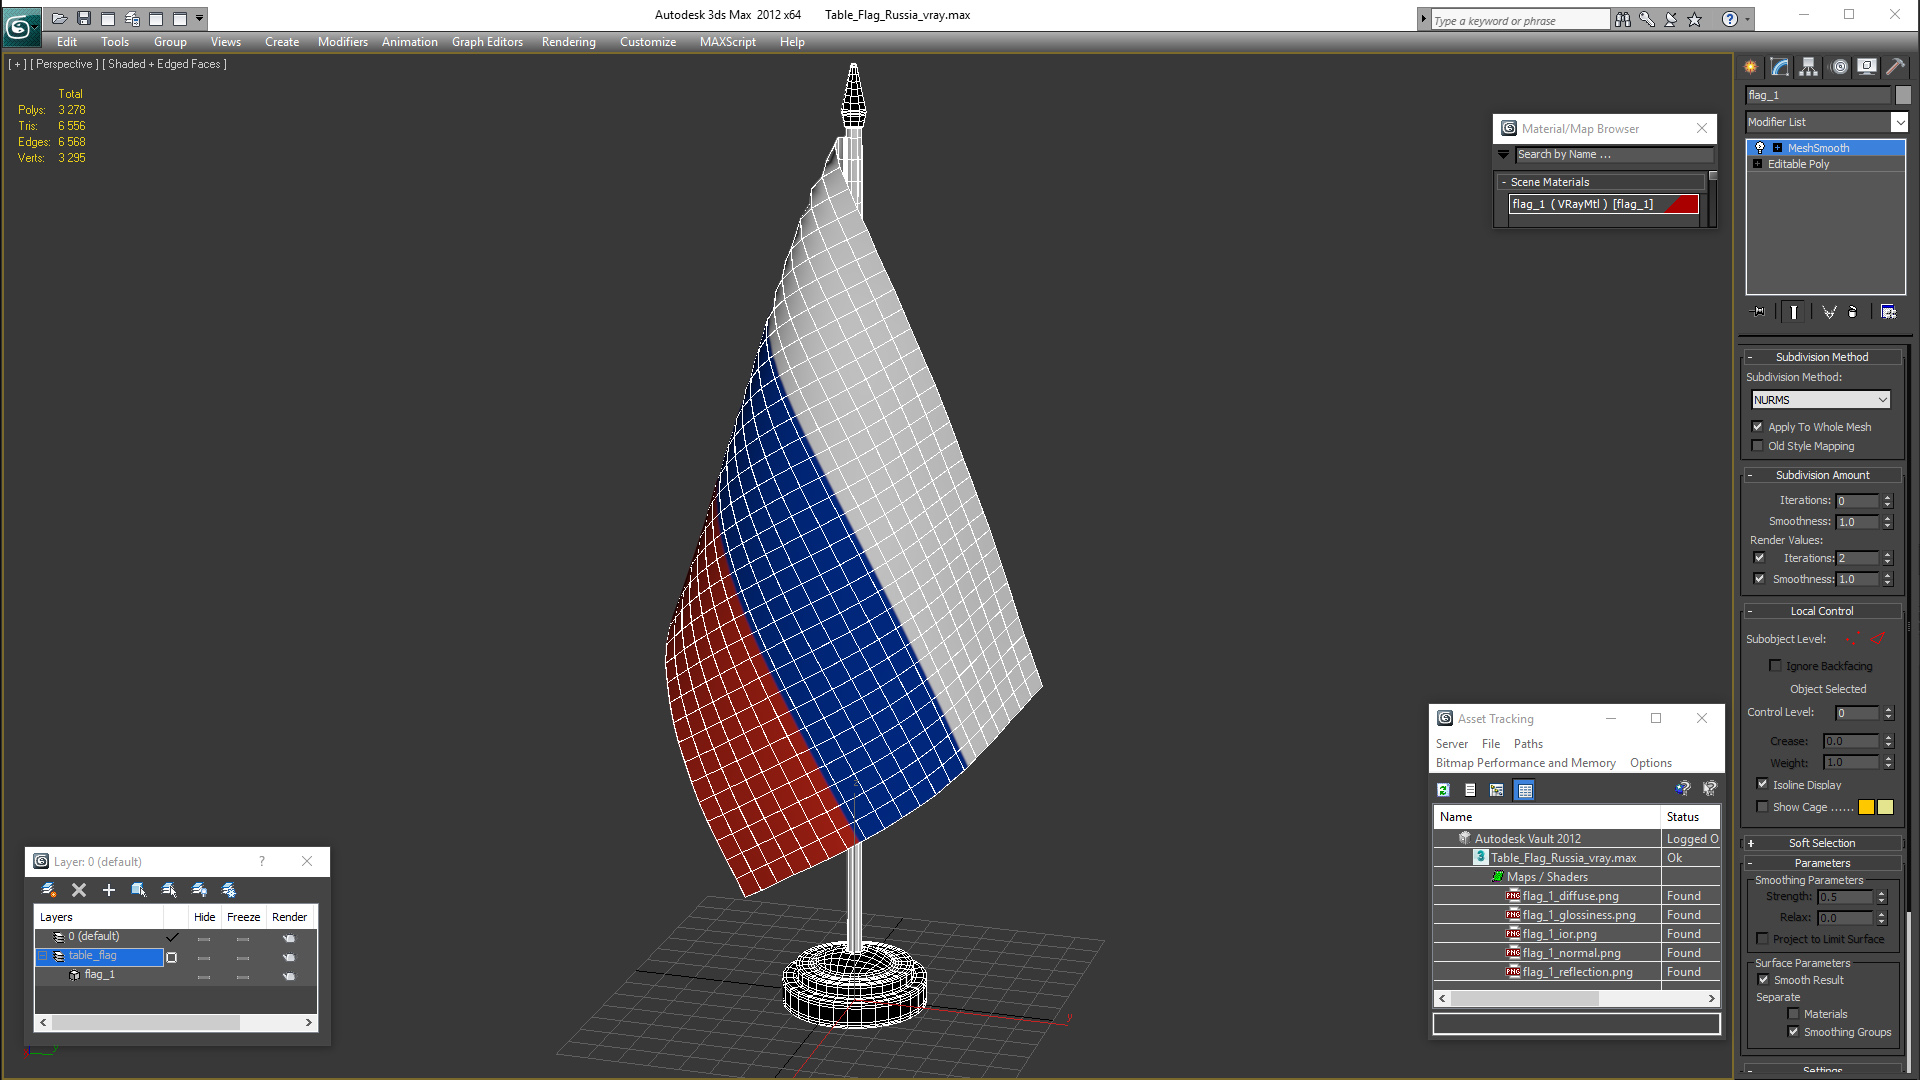Open the Utilities hammer panel tab
Viewport: 1920px width, 1080px height.
[1895, 67]
